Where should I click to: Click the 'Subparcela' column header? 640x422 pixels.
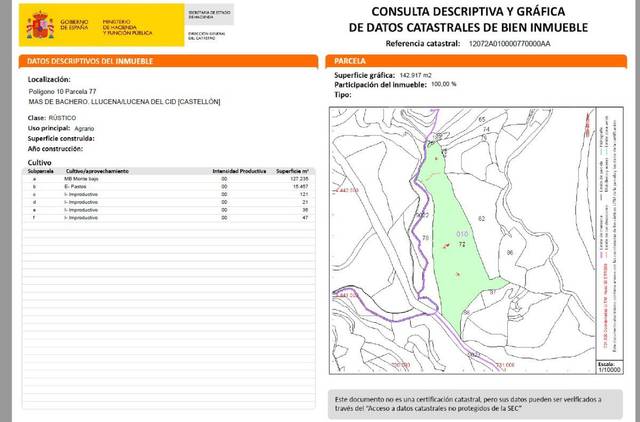(x=40, y=171)
